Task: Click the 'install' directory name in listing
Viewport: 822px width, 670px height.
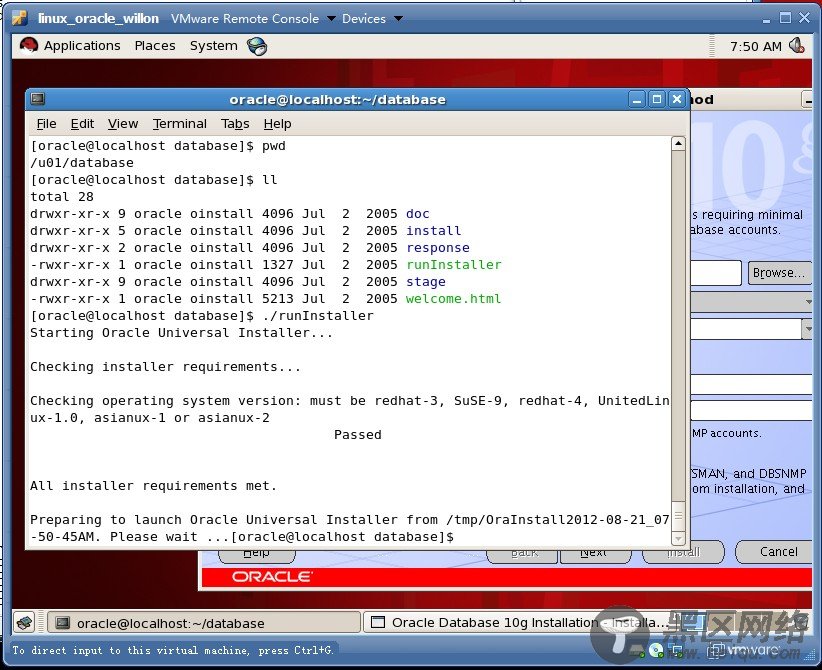Action: pos(434,231)
